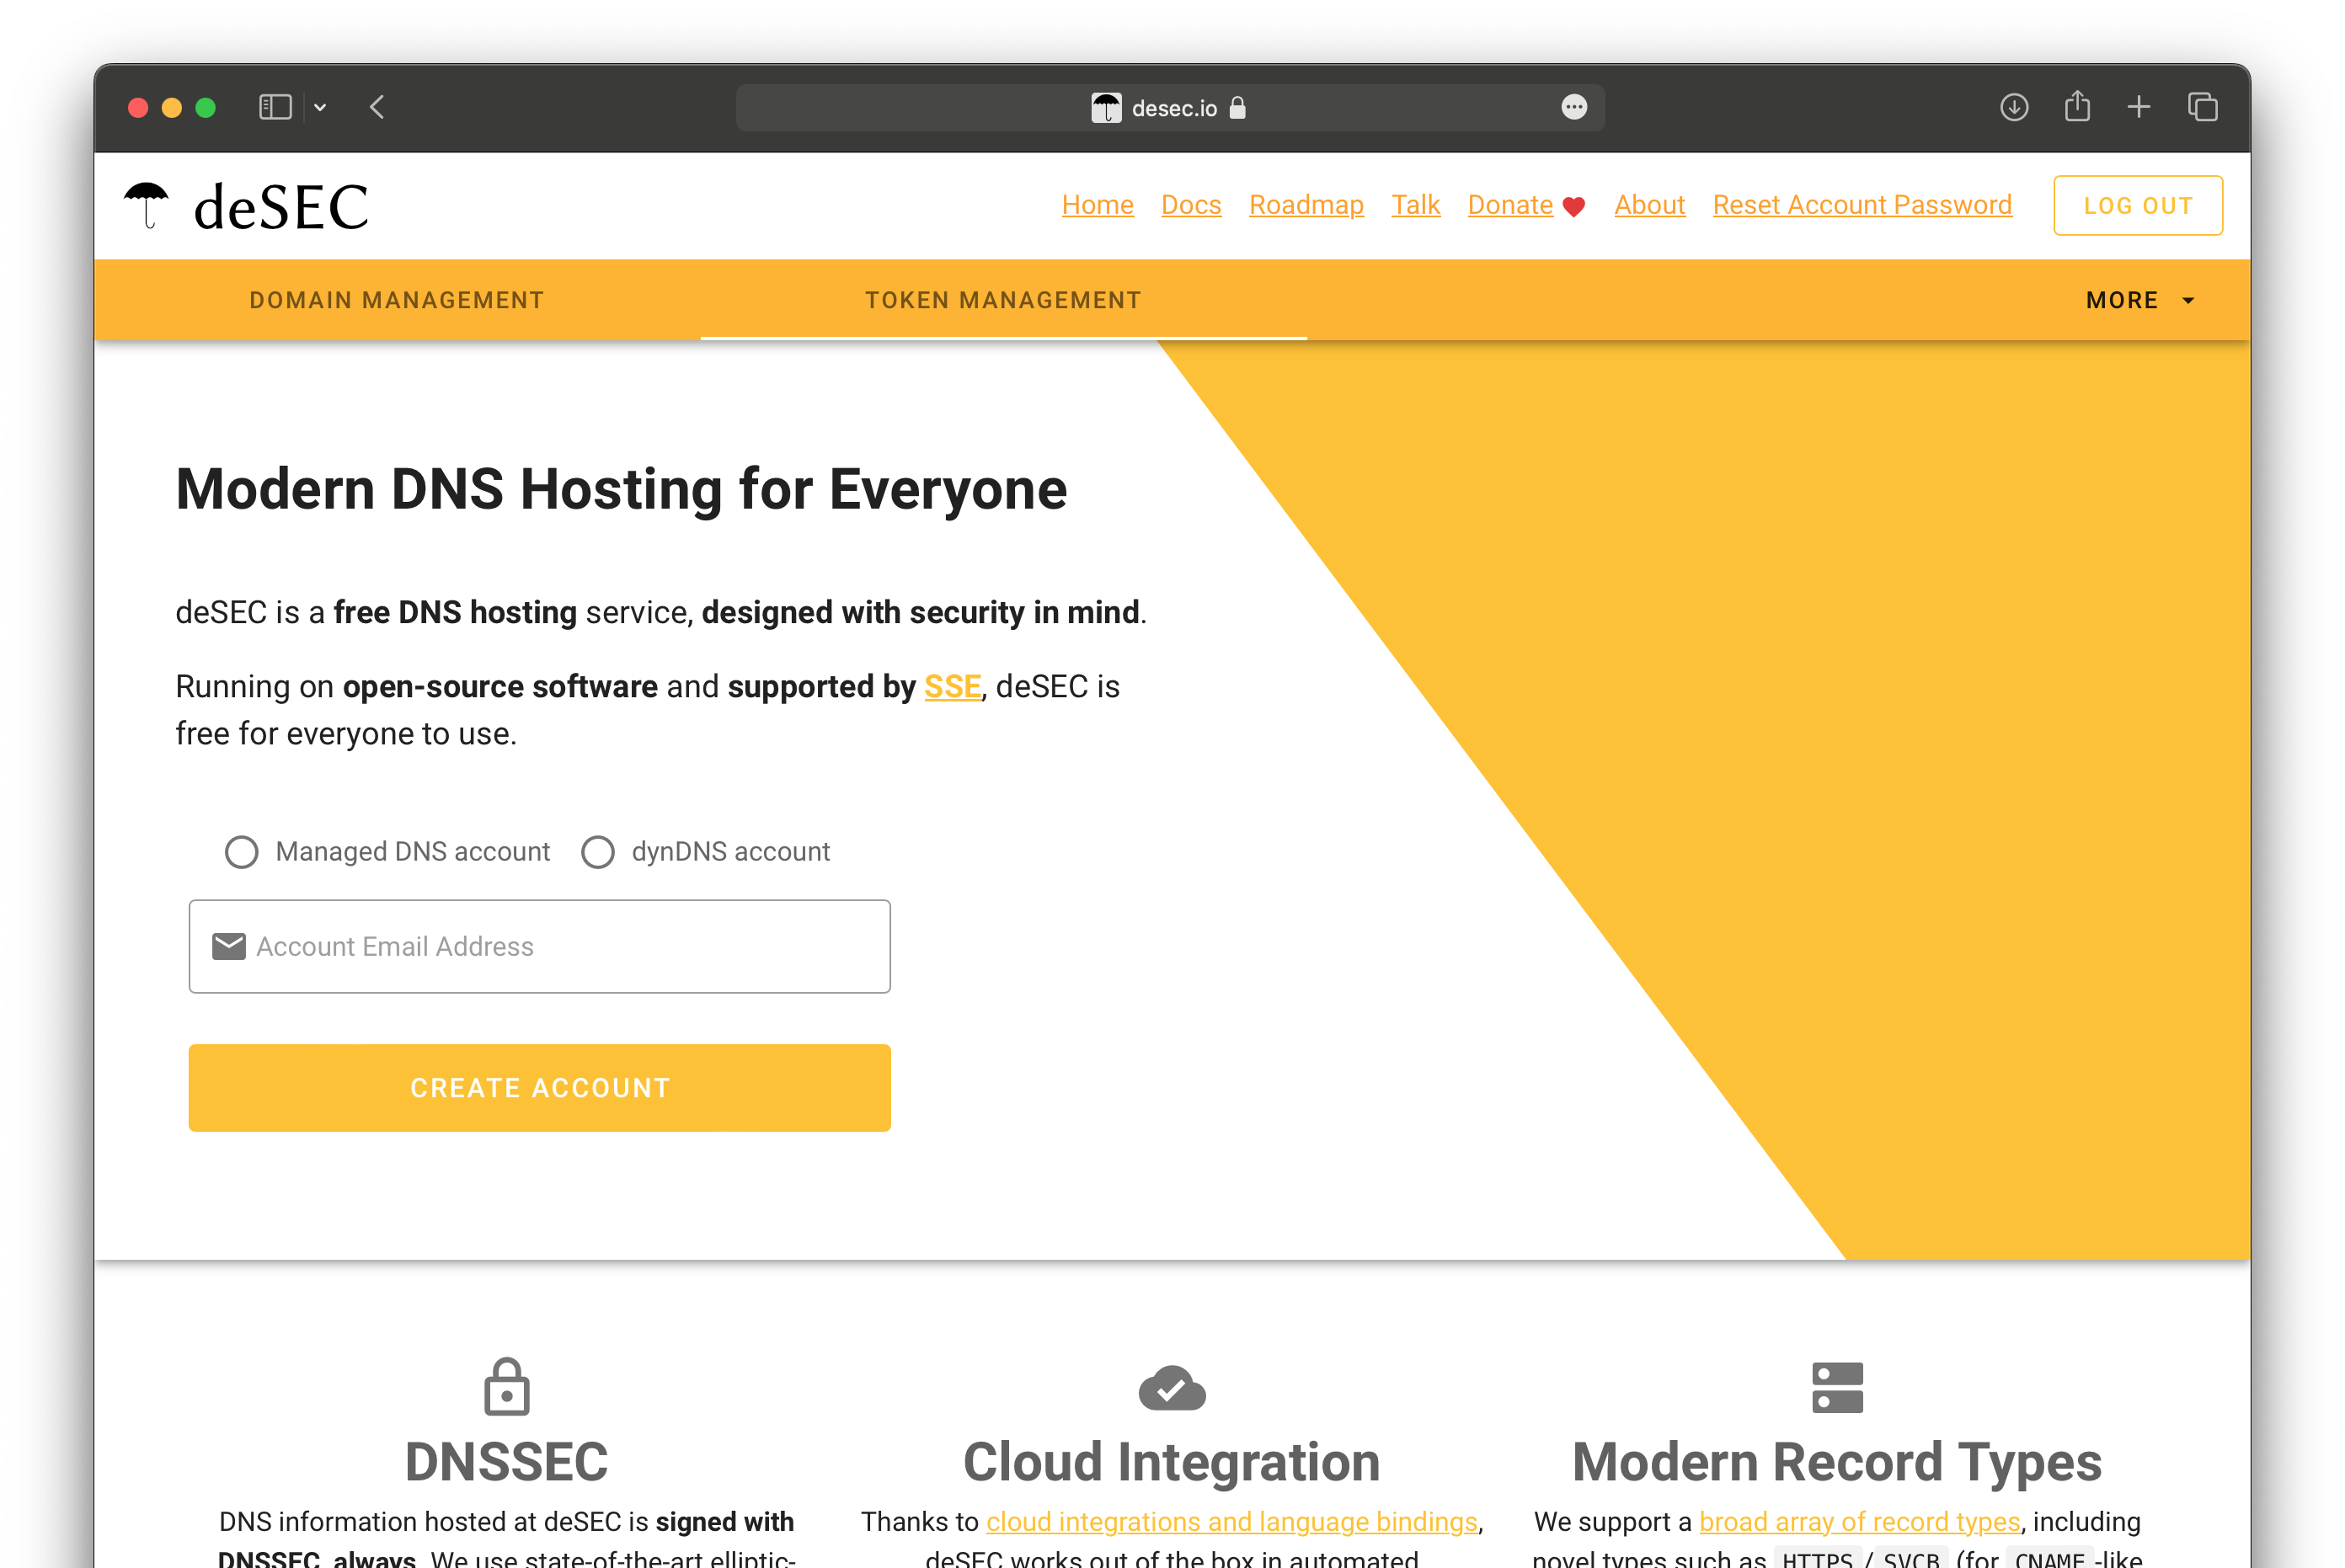This screenshot has width=2345, height=1568.
Task: Open the Donate link
Action: 1510,205
